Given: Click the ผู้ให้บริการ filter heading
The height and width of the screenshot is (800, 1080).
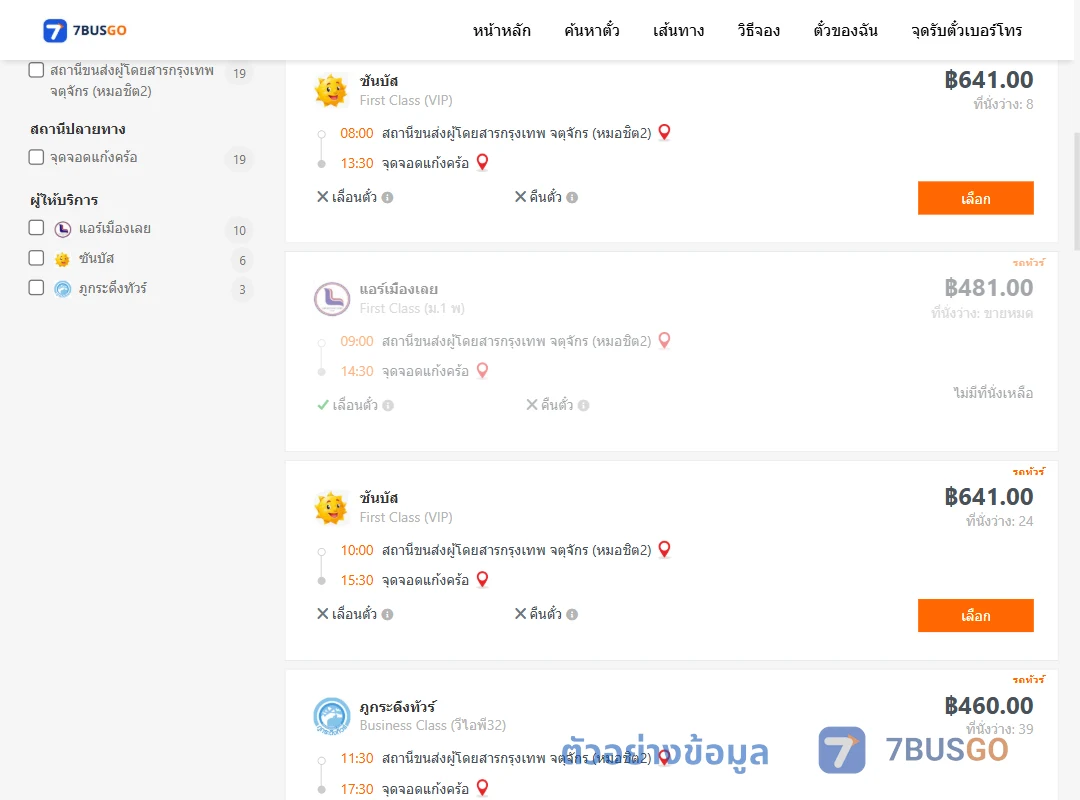Looking at the screenshot, I should [x=64, y=200].
